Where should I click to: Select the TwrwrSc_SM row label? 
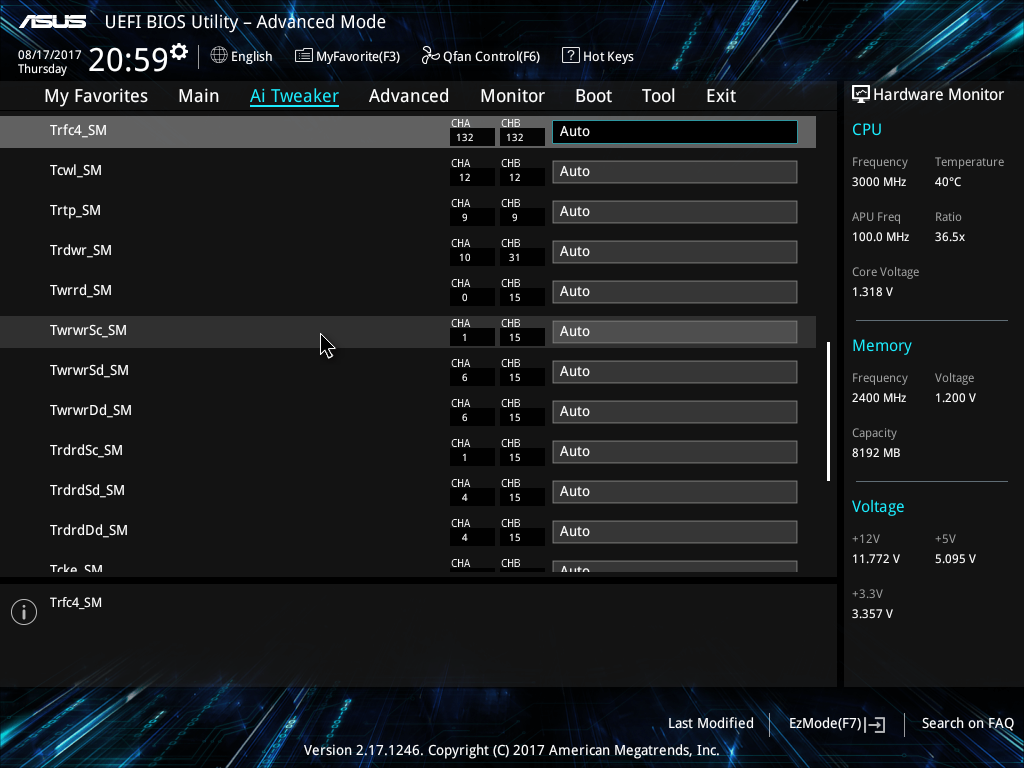coord(88,330)
